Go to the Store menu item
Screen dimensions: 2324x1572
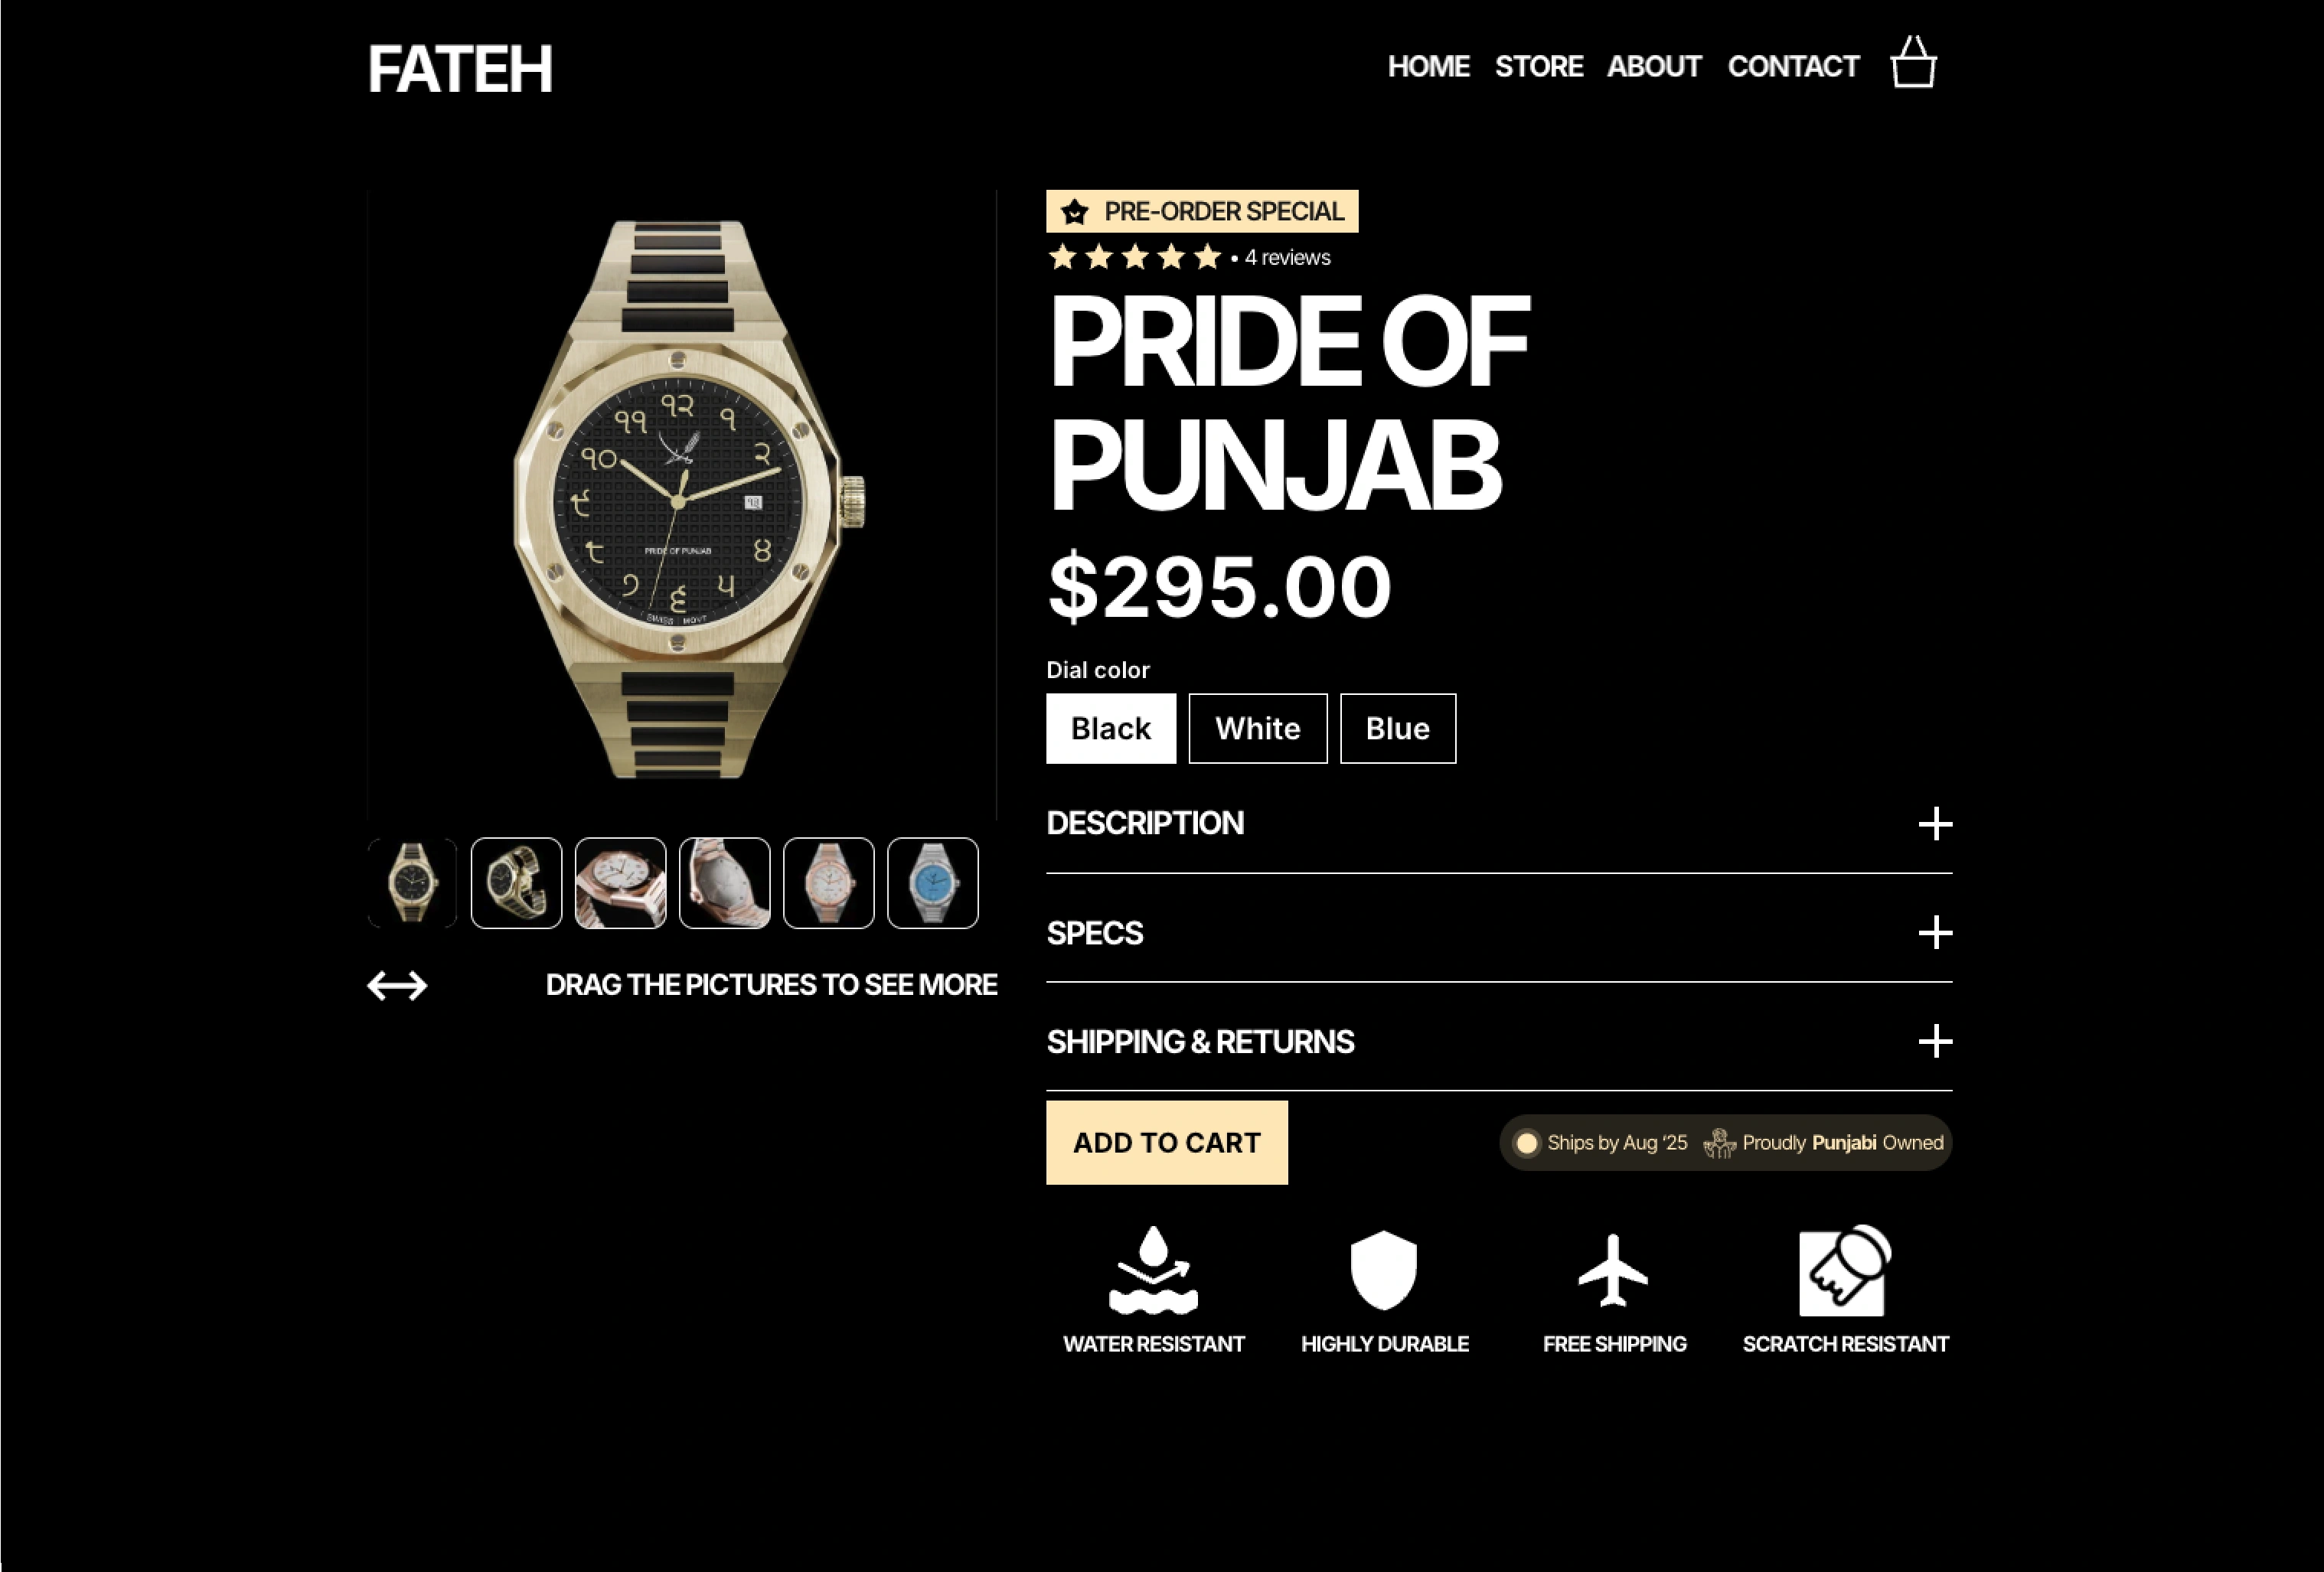tap(1539, 66)
